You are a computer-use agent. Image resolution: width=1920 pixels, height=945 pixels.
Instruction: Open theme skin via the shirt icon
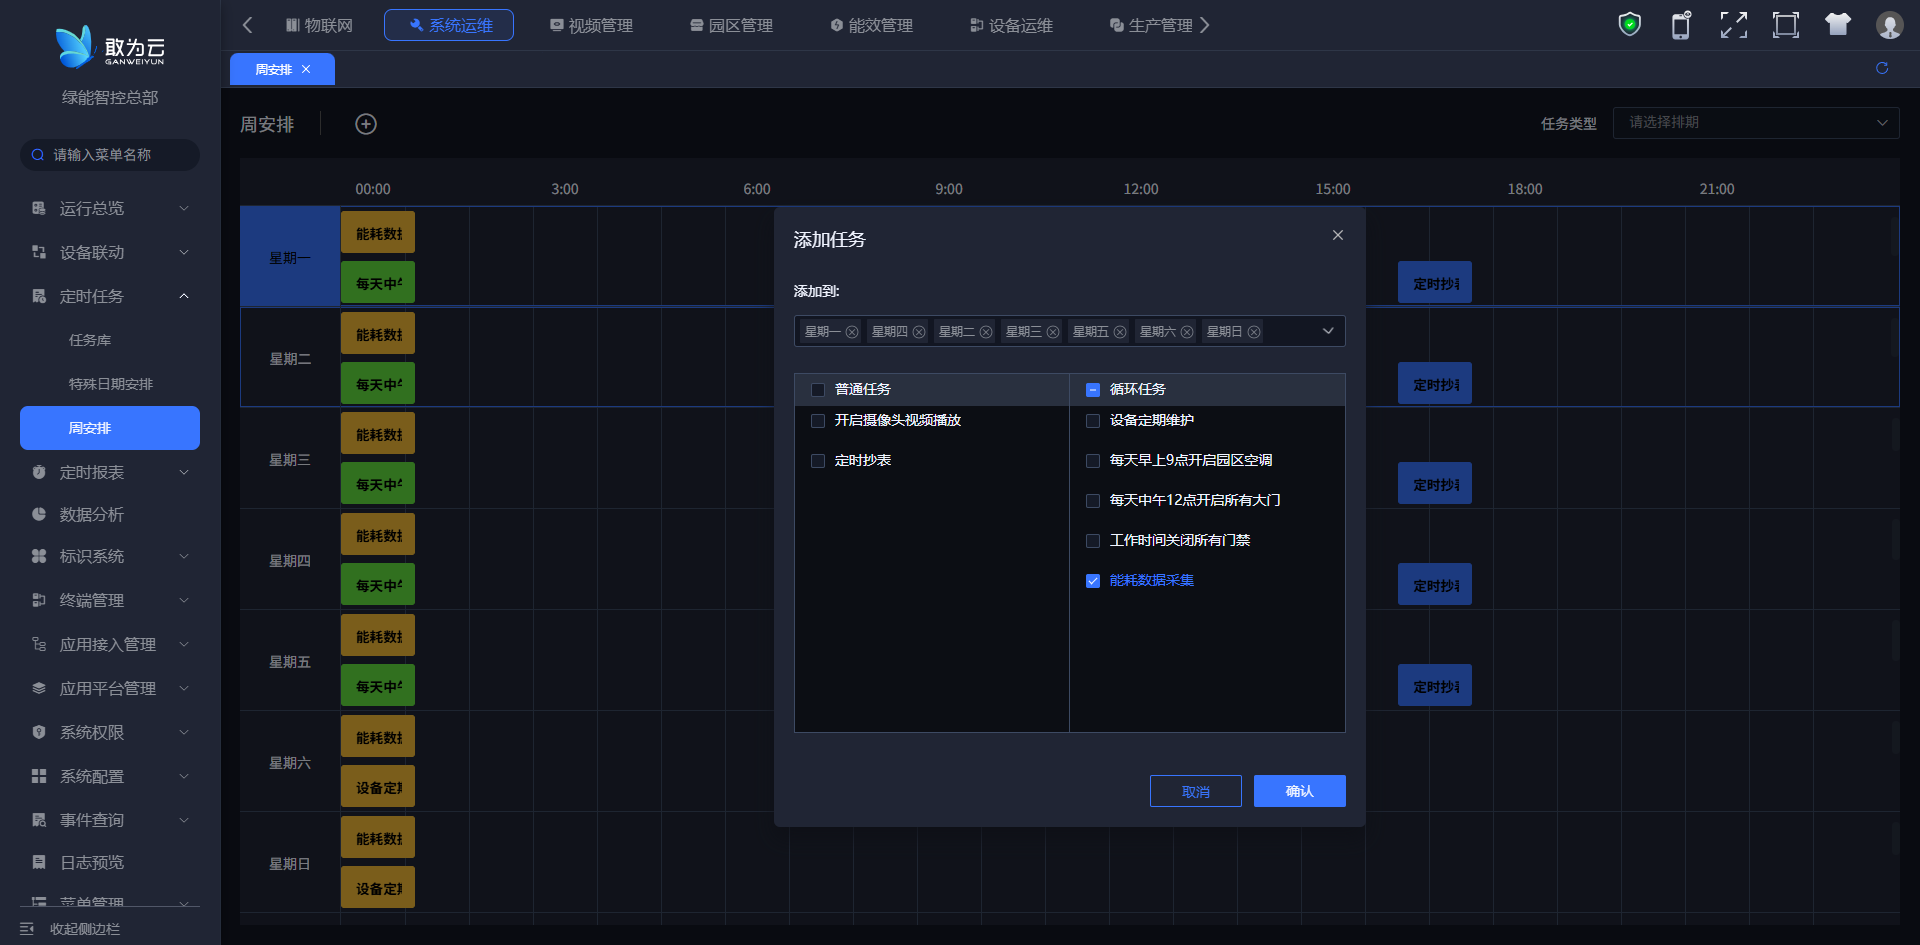tap(1837, 25)
